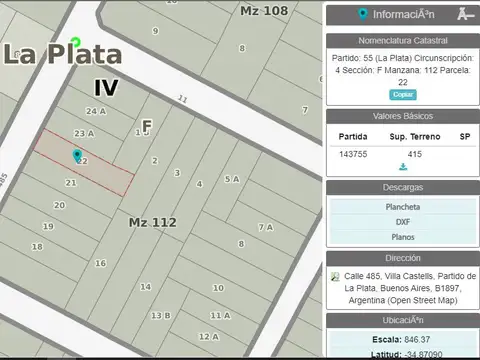
Task: Select the Dirección section header
Action: (x=403, y=258)
